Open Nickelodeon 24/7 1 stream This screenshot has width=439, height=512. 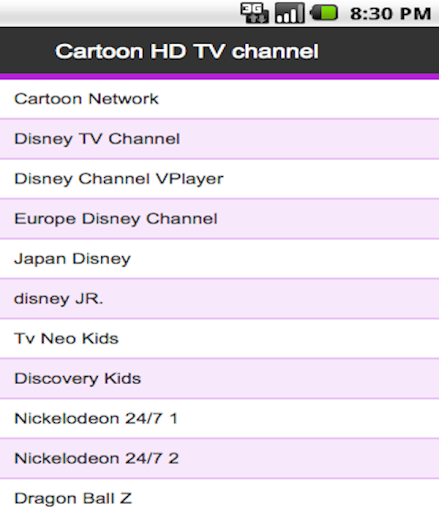pos(219,419)
